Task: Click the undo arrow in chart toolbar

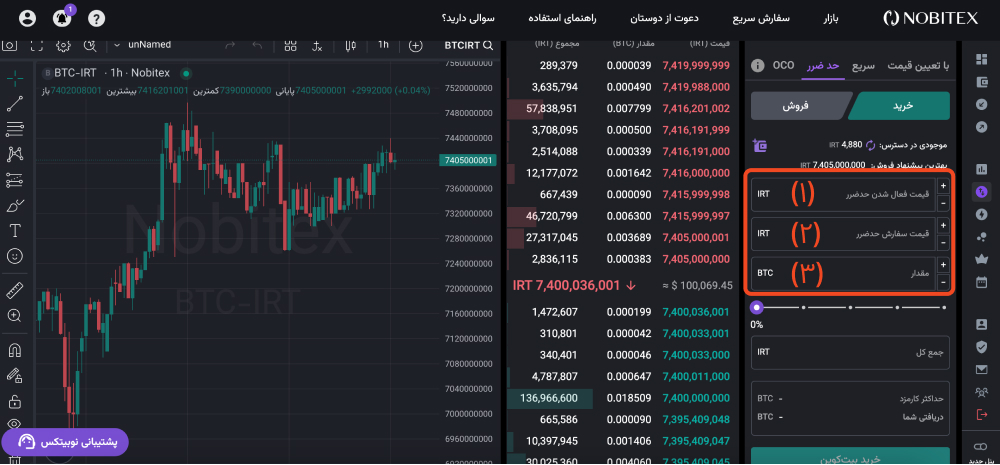Action: pyautogui.click(x=257, y=45)
